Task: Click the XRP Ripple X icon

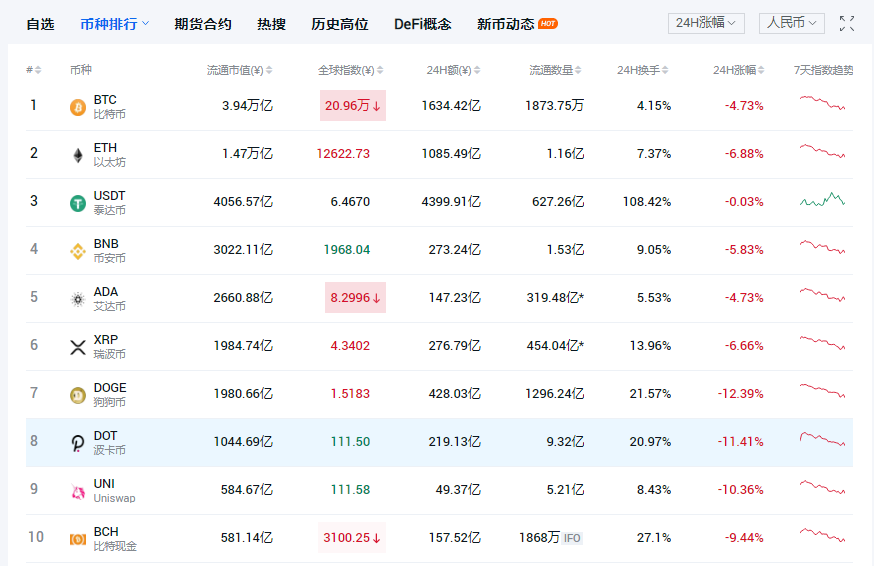Action: point(77,347)
